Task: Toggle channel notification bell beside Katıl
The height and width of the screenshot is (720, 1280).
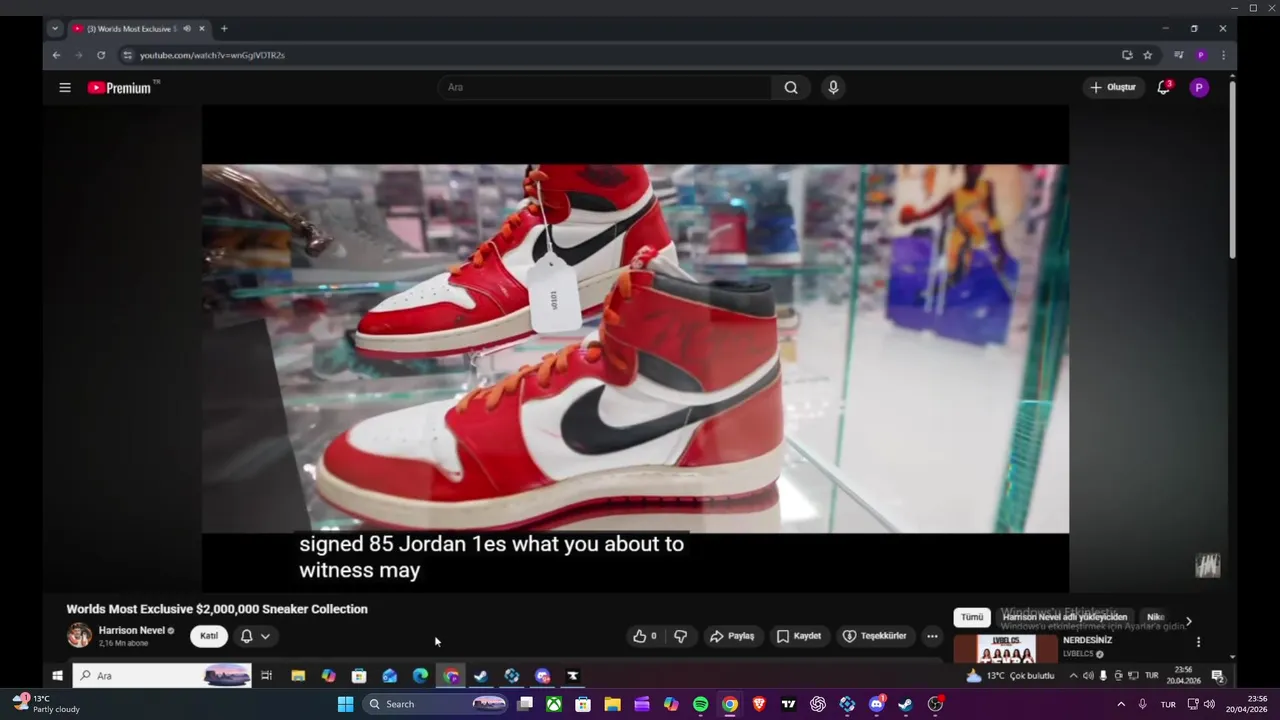Action: pos(246,636)
